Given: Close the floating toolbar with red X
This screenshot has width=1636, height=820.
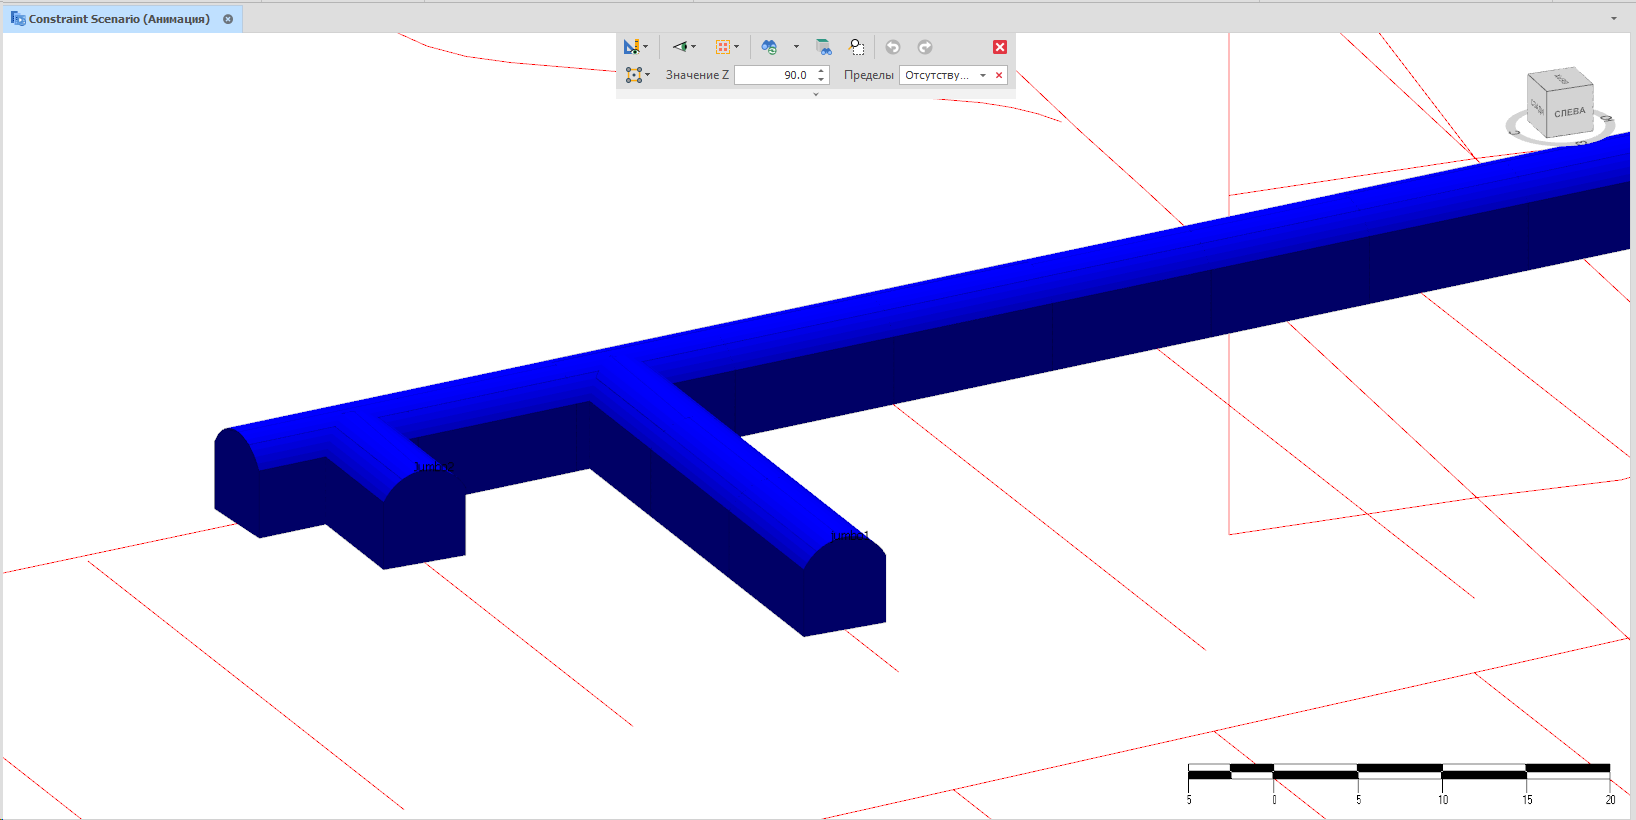Looking at the screenshot, I should (1000, 47).
